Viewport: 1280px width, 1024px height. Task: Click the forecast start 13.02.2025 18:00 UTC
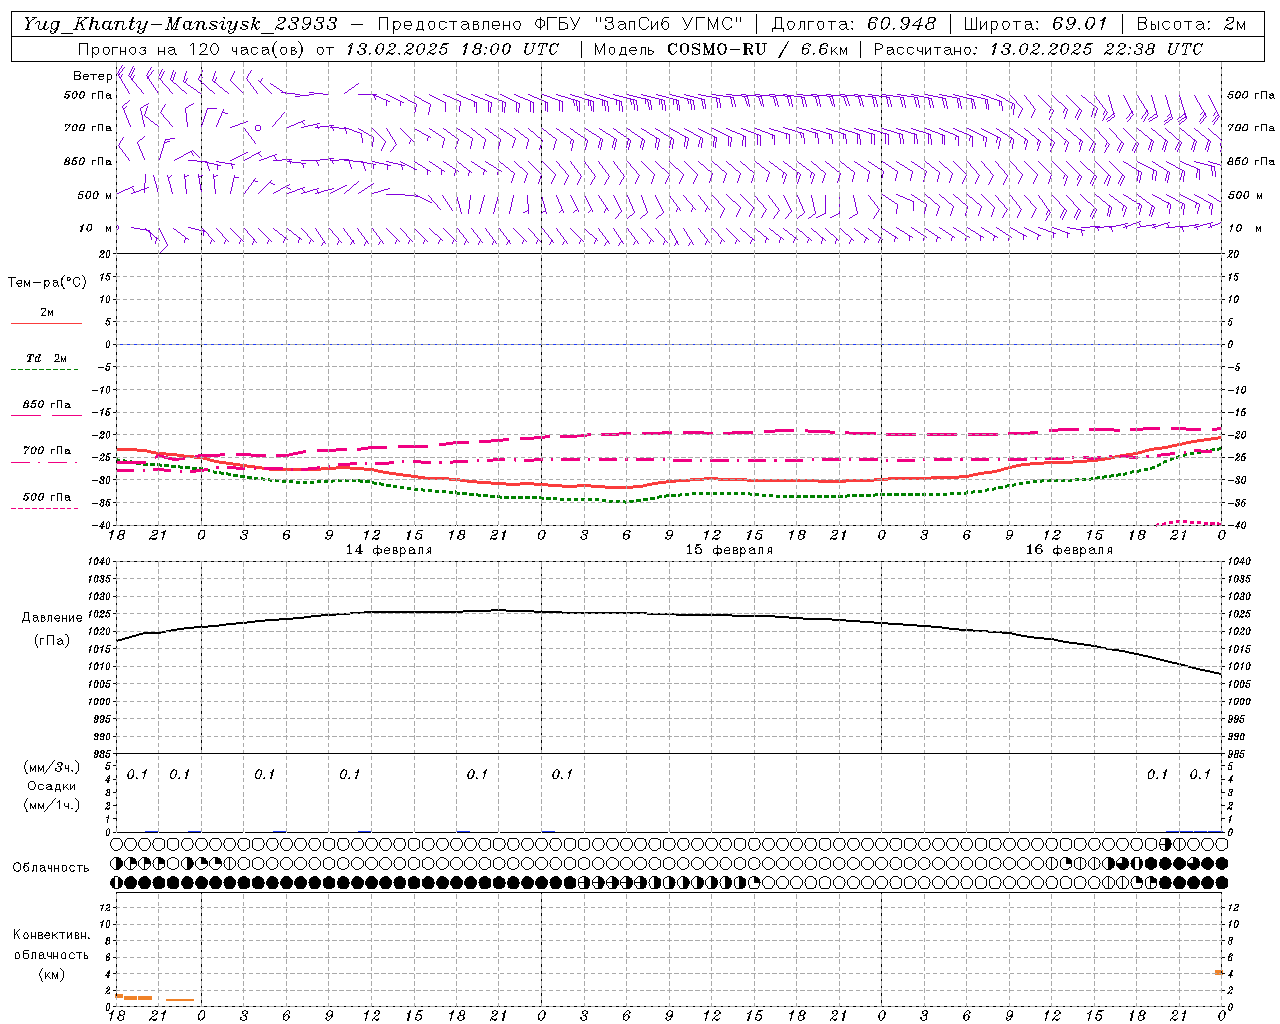tap(452, 49)
